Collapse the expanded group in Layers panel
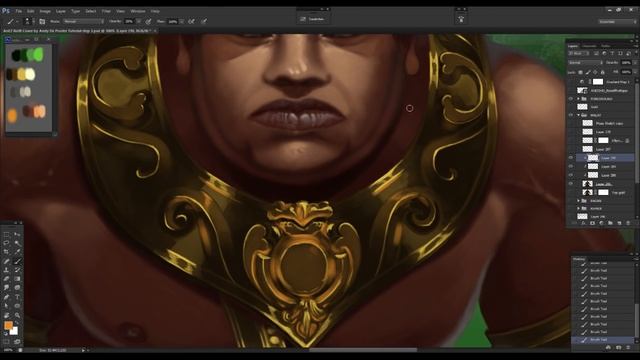Screen dimensions: 640x360 coord(578,115)
